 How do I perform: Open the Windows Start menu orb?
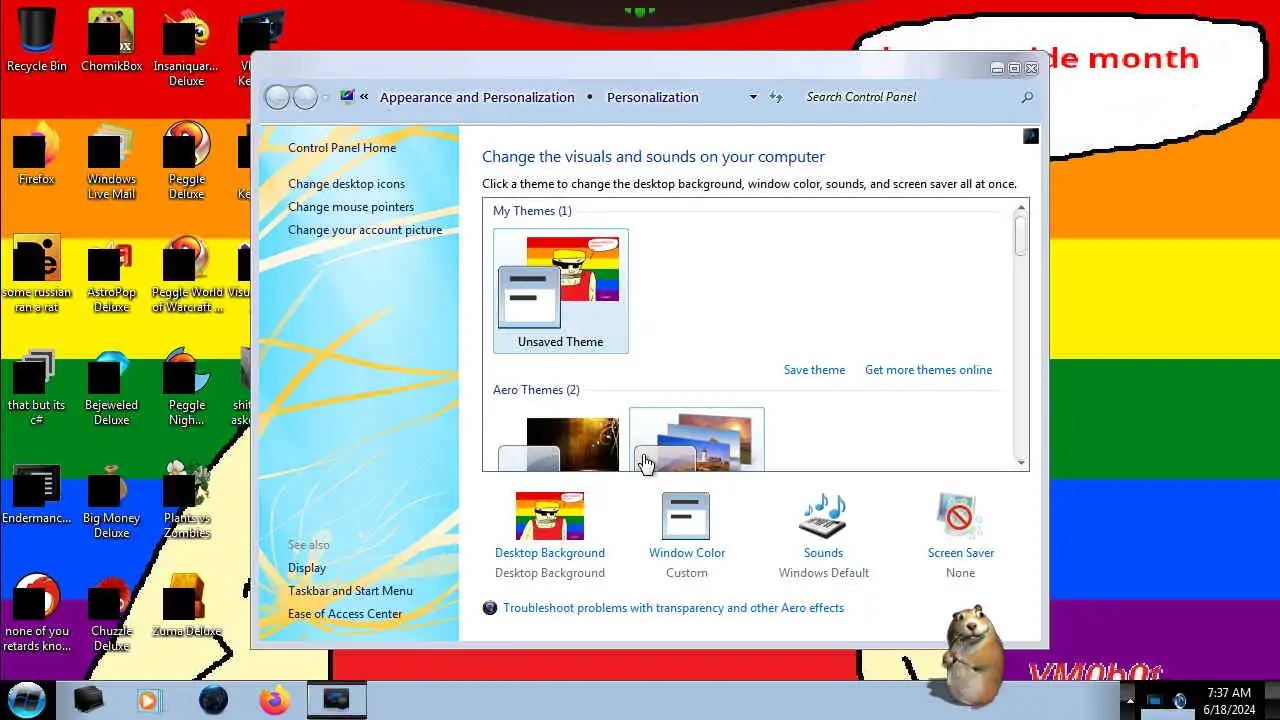(27, 699)
